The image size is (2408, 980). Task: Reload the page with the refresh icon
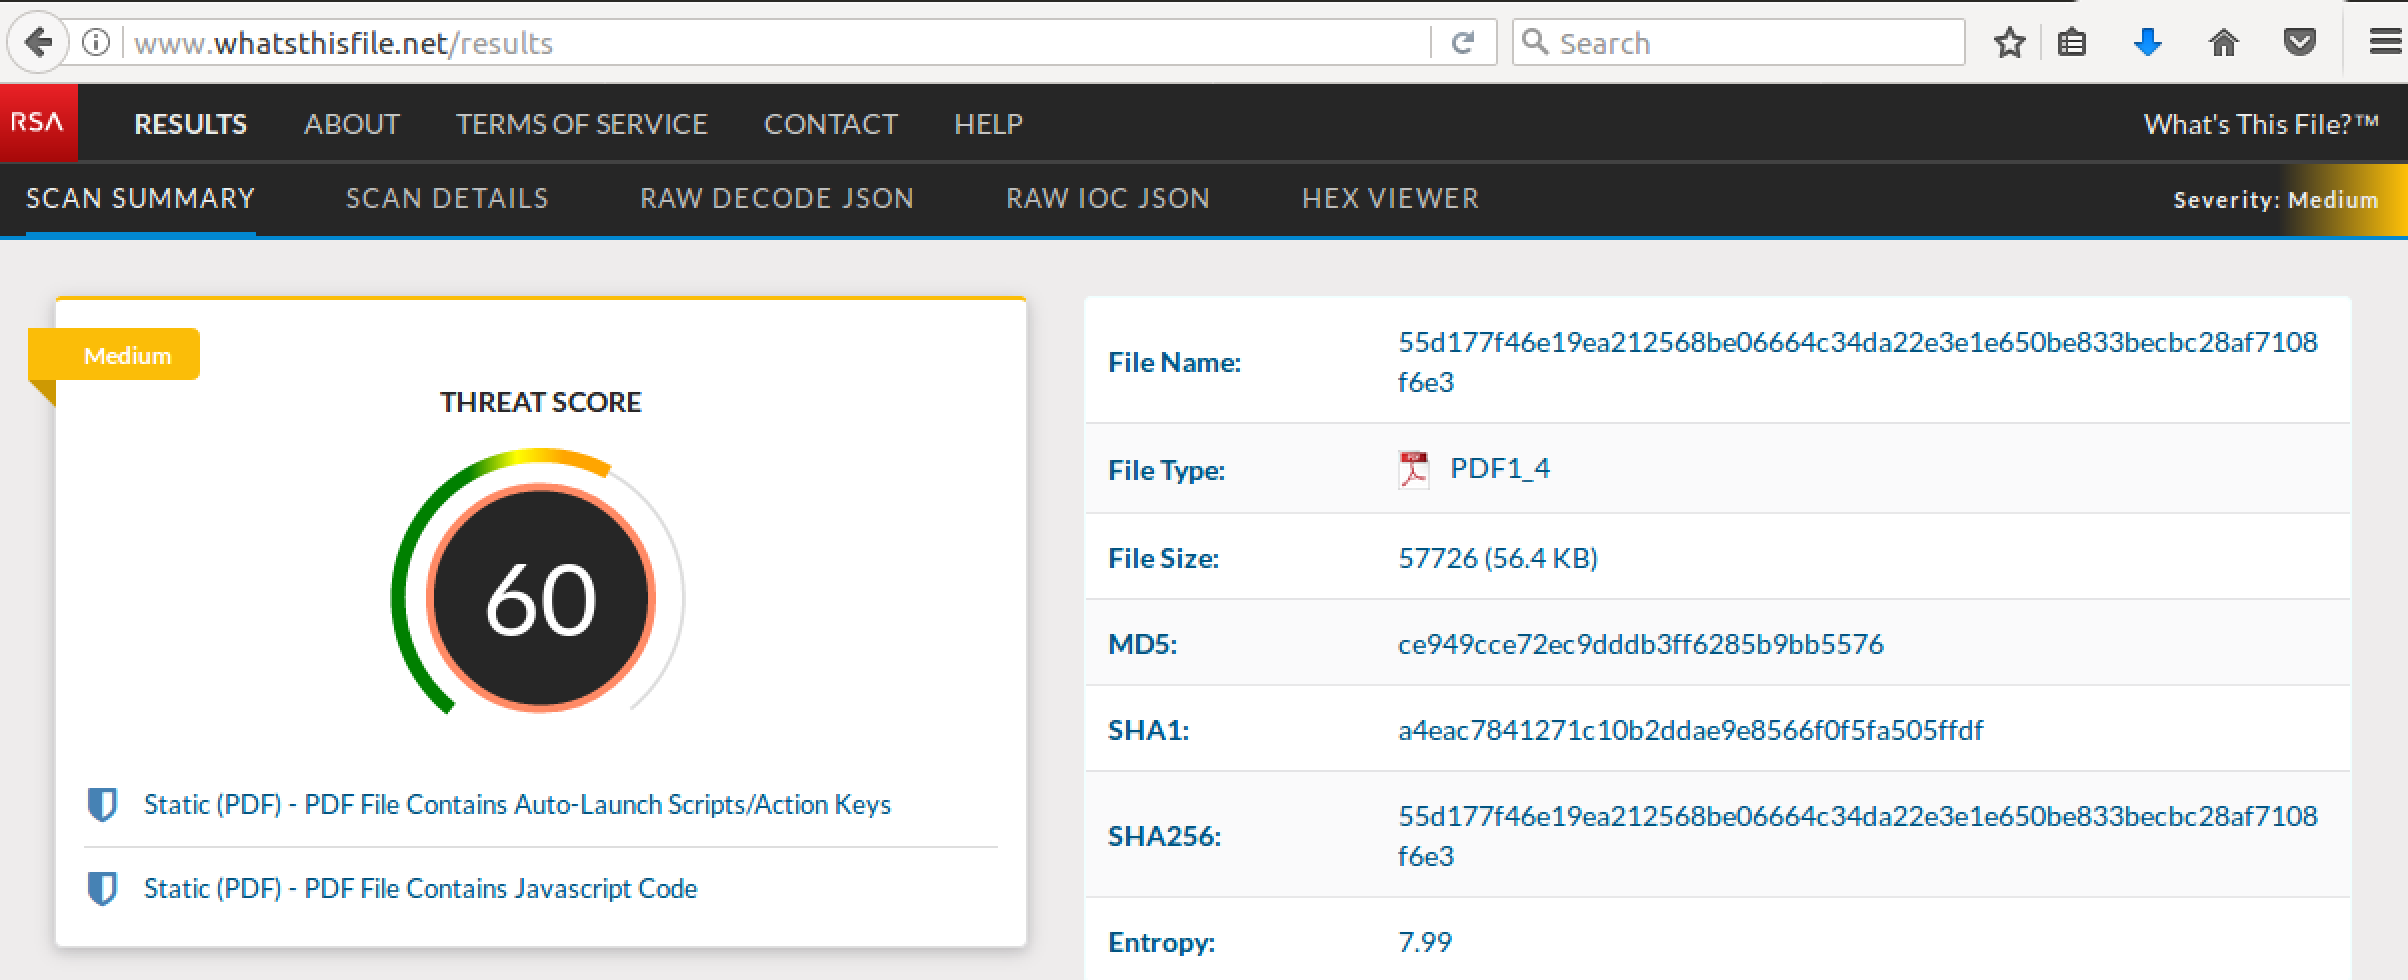click(x=1462, y=43)
